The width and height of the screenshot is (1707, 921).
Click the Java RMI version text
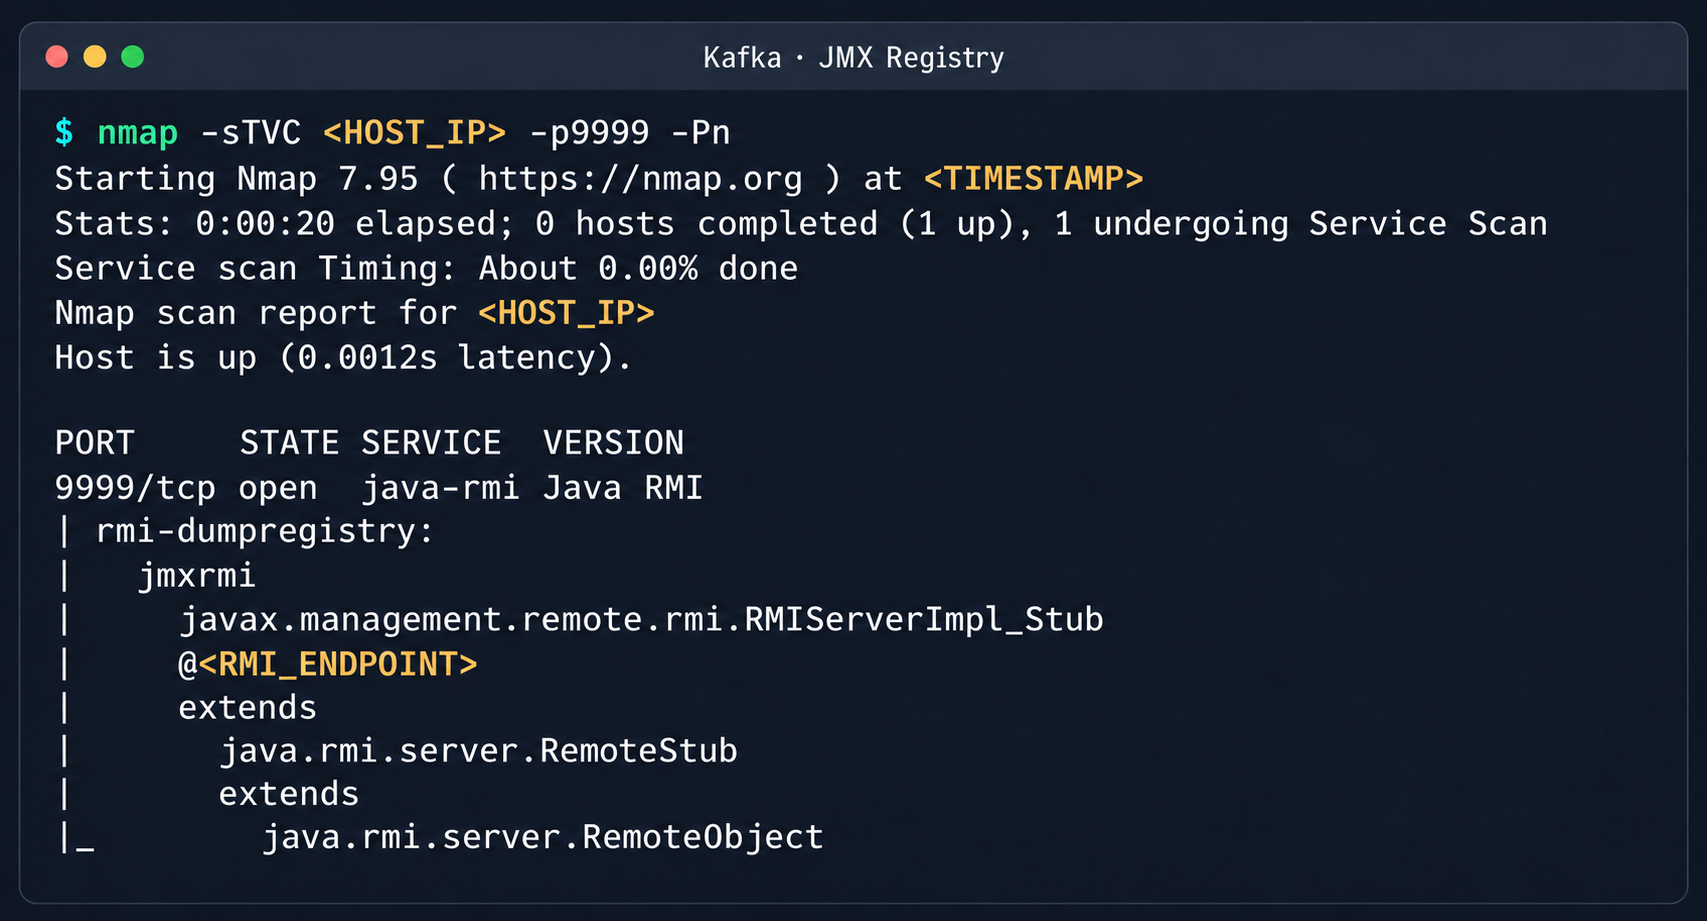(623, 488)
